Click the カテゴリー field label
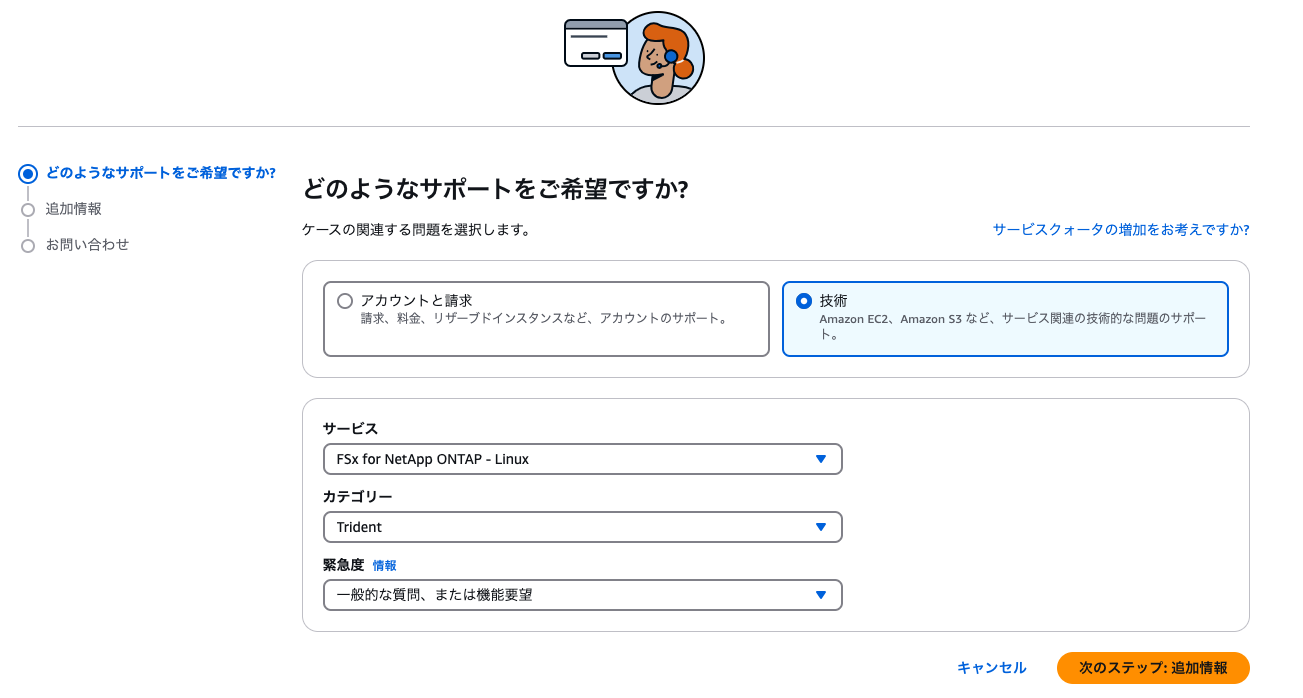 [358, 496]
